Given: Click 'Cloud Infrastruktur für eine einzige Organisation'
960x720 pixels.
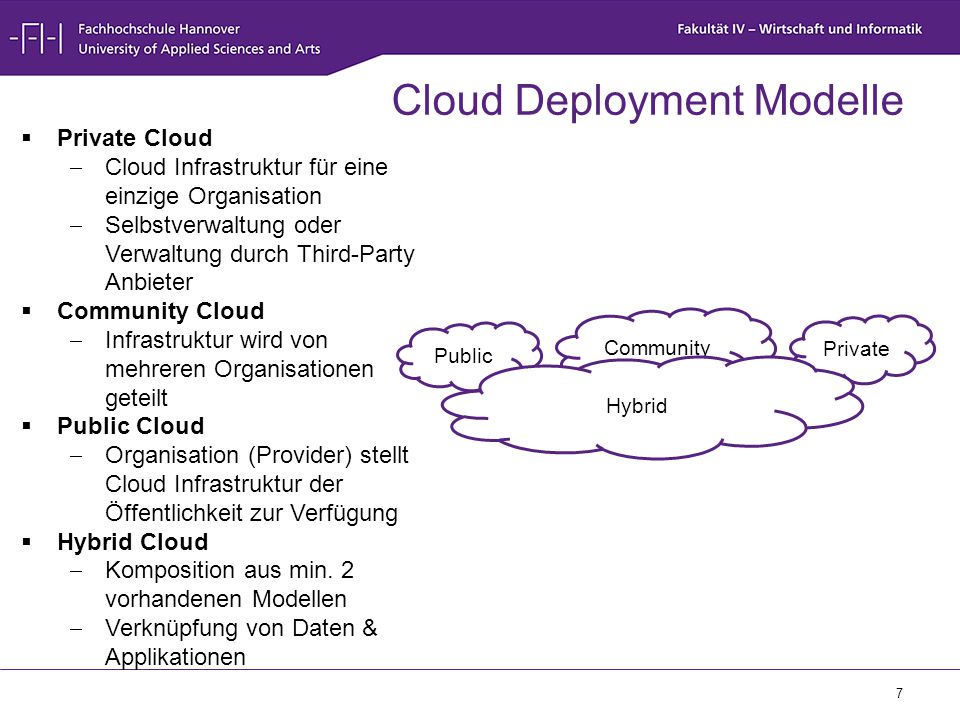Looking at the screenshot, I should pos(246,181).
